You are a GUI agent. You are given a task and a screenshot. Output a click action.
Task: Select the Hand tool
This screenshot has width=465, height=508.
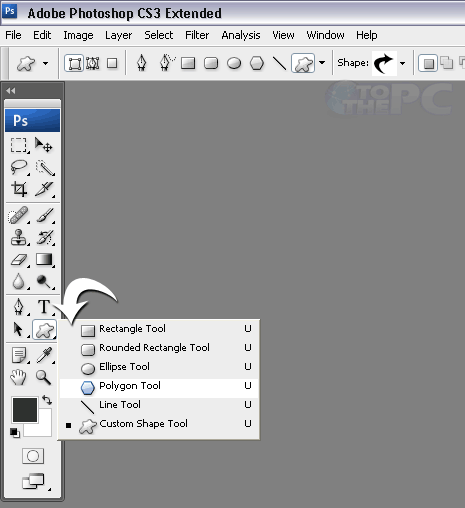click(18, 377)
